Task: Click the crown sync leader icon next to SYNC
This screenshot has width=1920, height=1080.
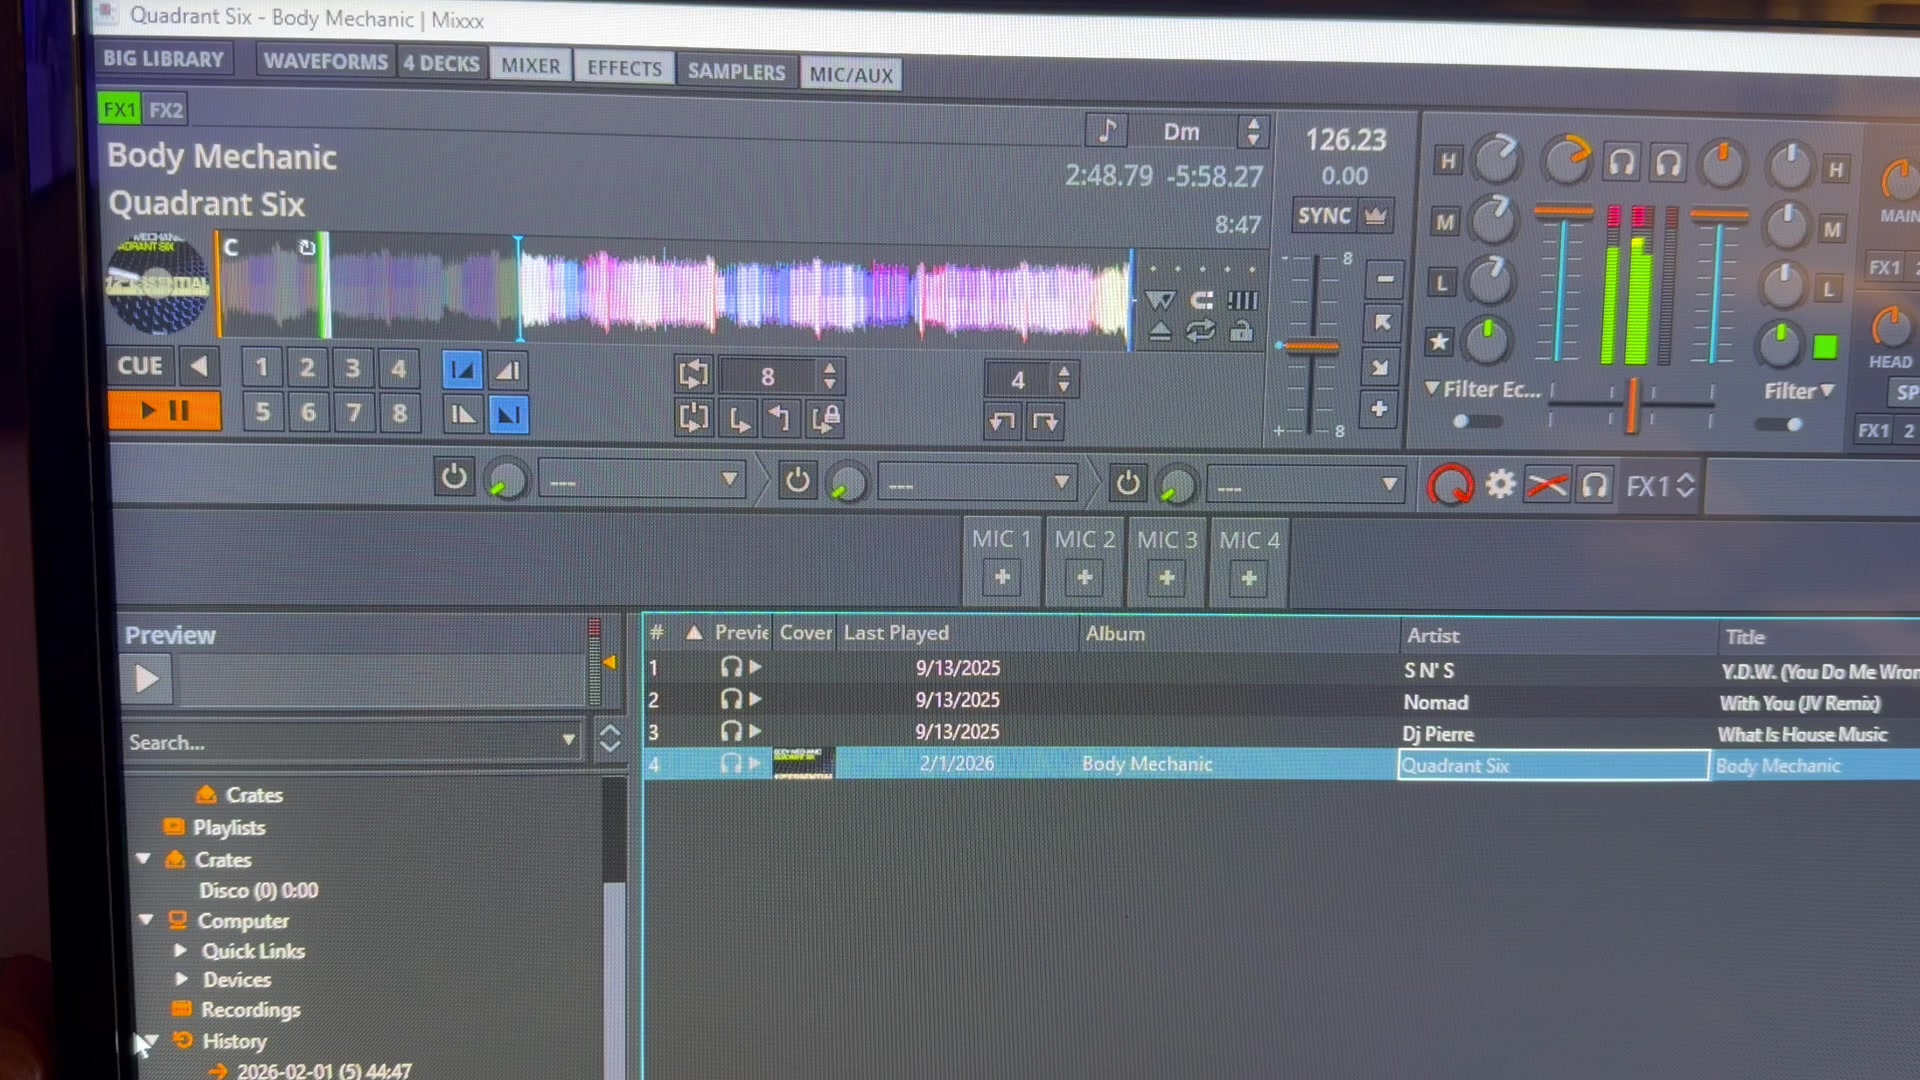Action: coord(1376,216)
